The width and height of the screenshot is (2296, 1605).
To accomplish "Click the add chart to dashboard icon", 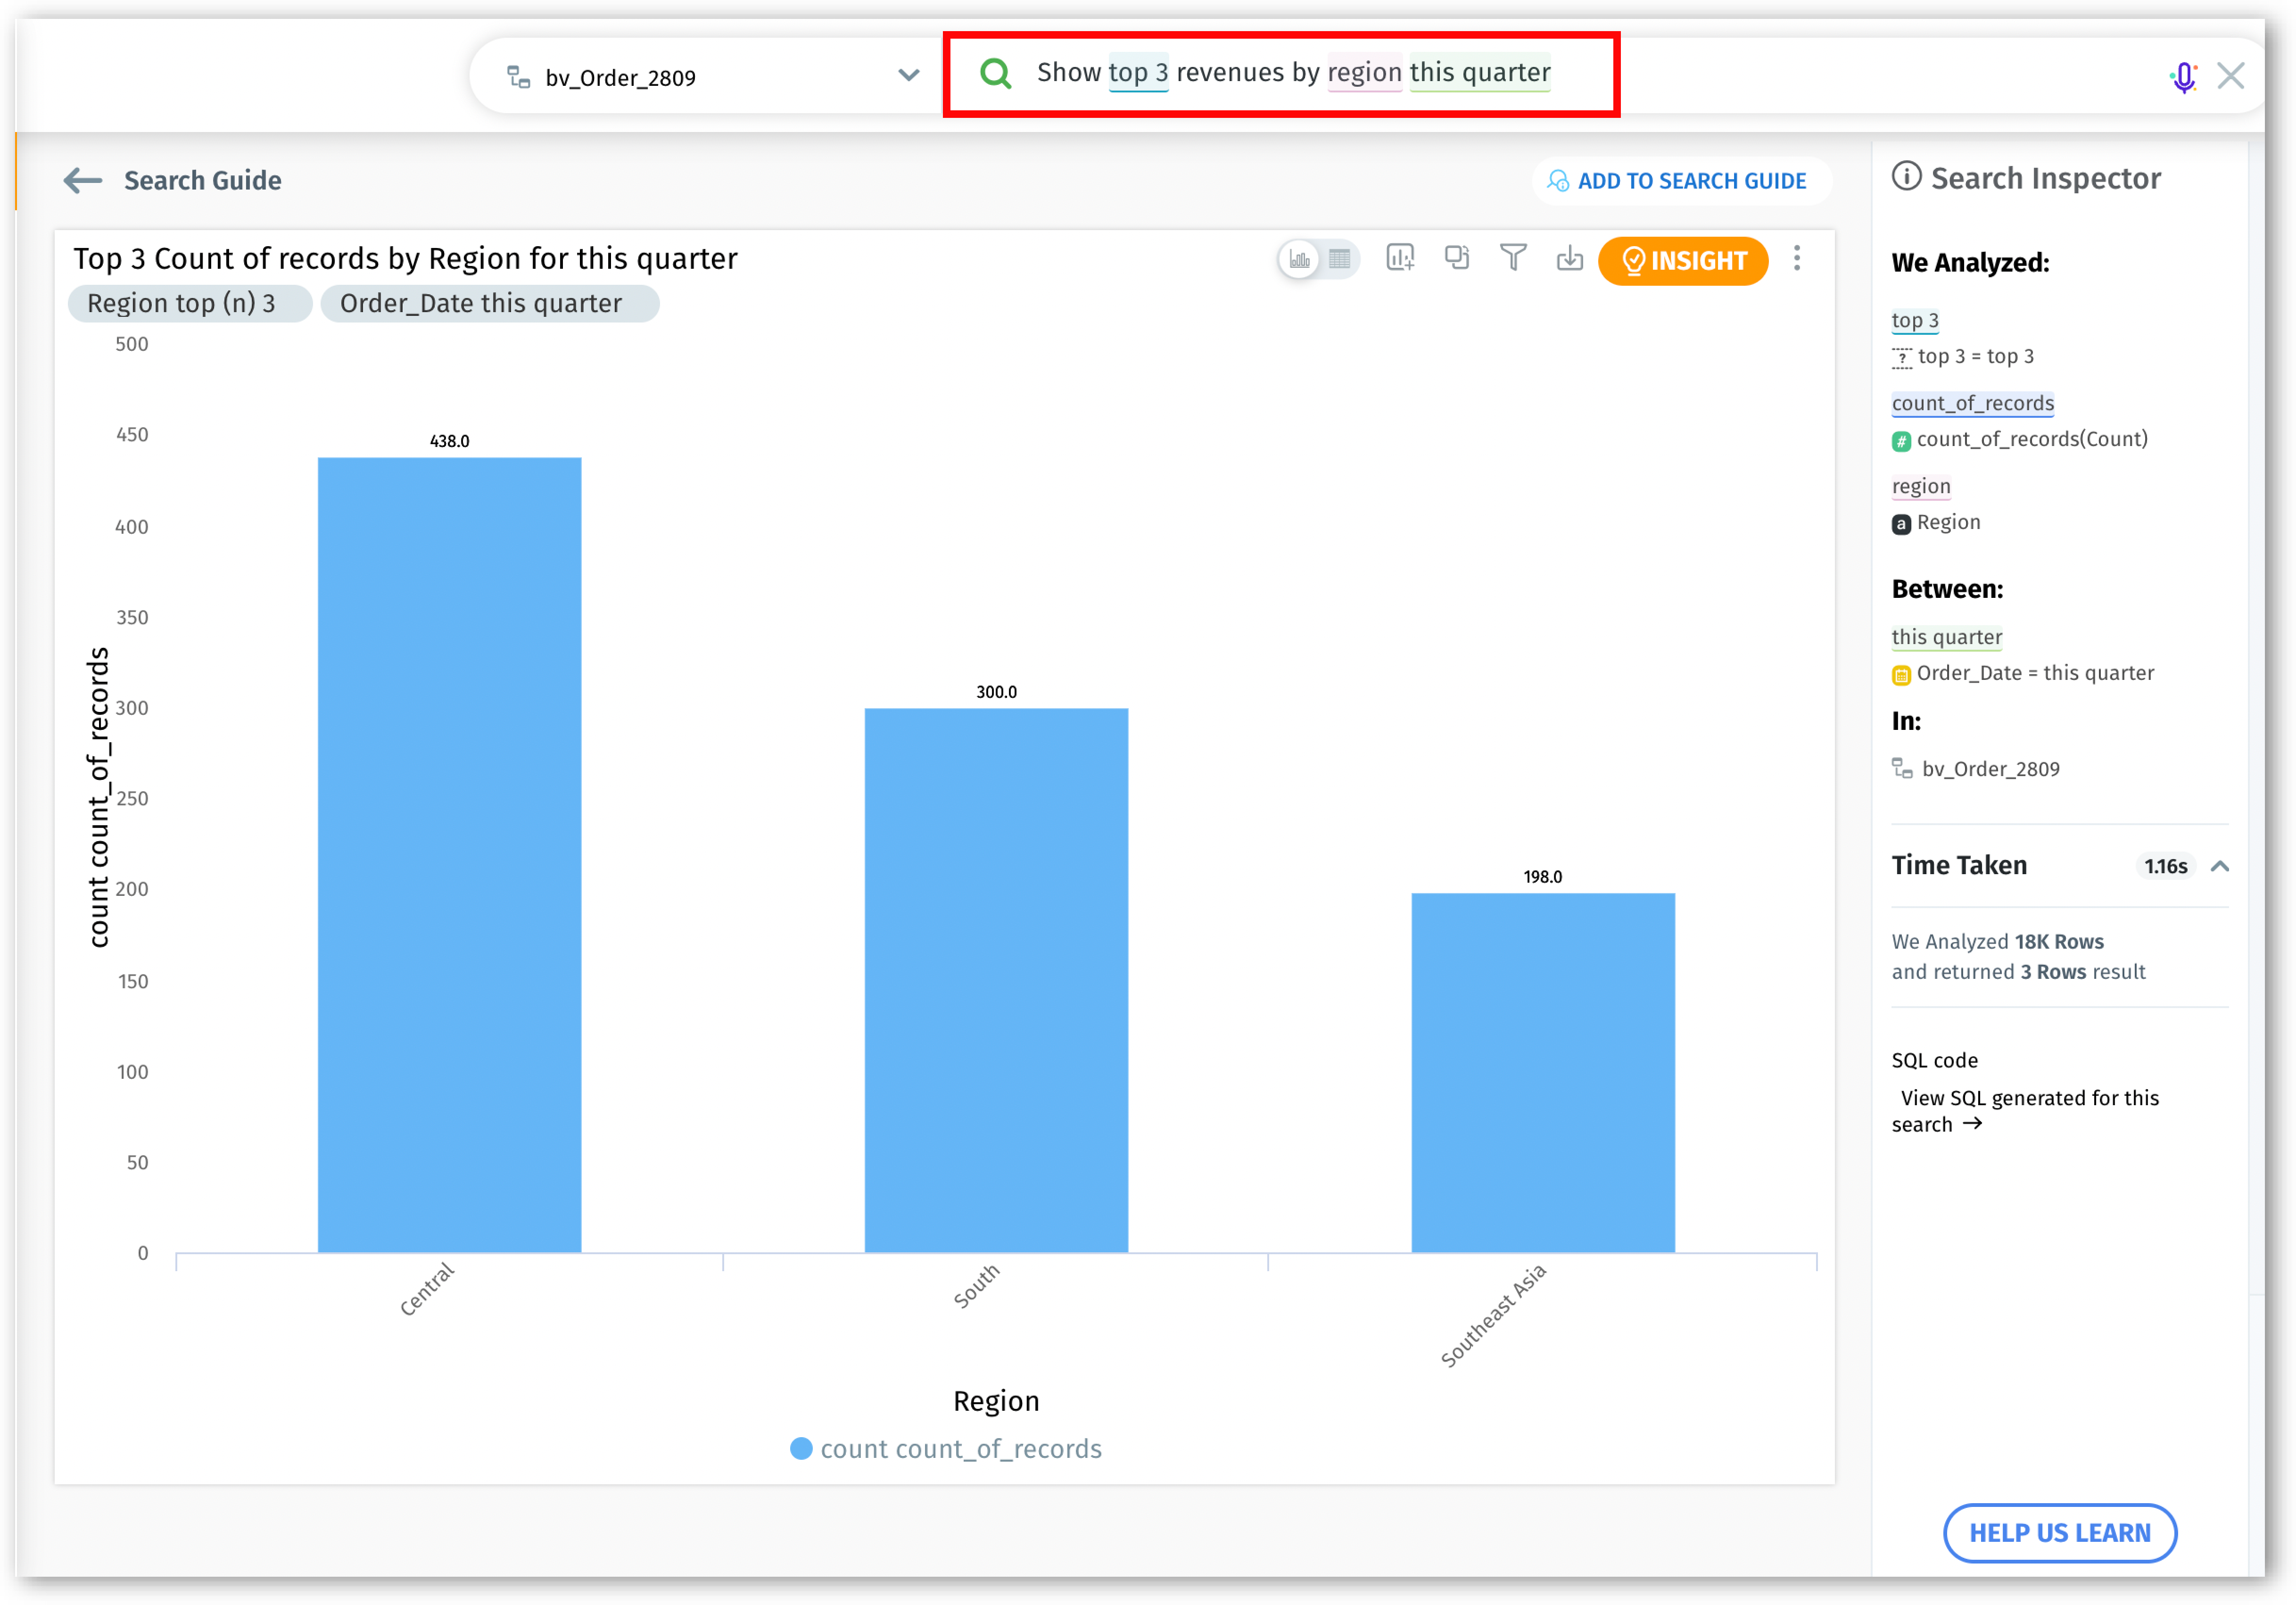I will [x=1400, y=258].
